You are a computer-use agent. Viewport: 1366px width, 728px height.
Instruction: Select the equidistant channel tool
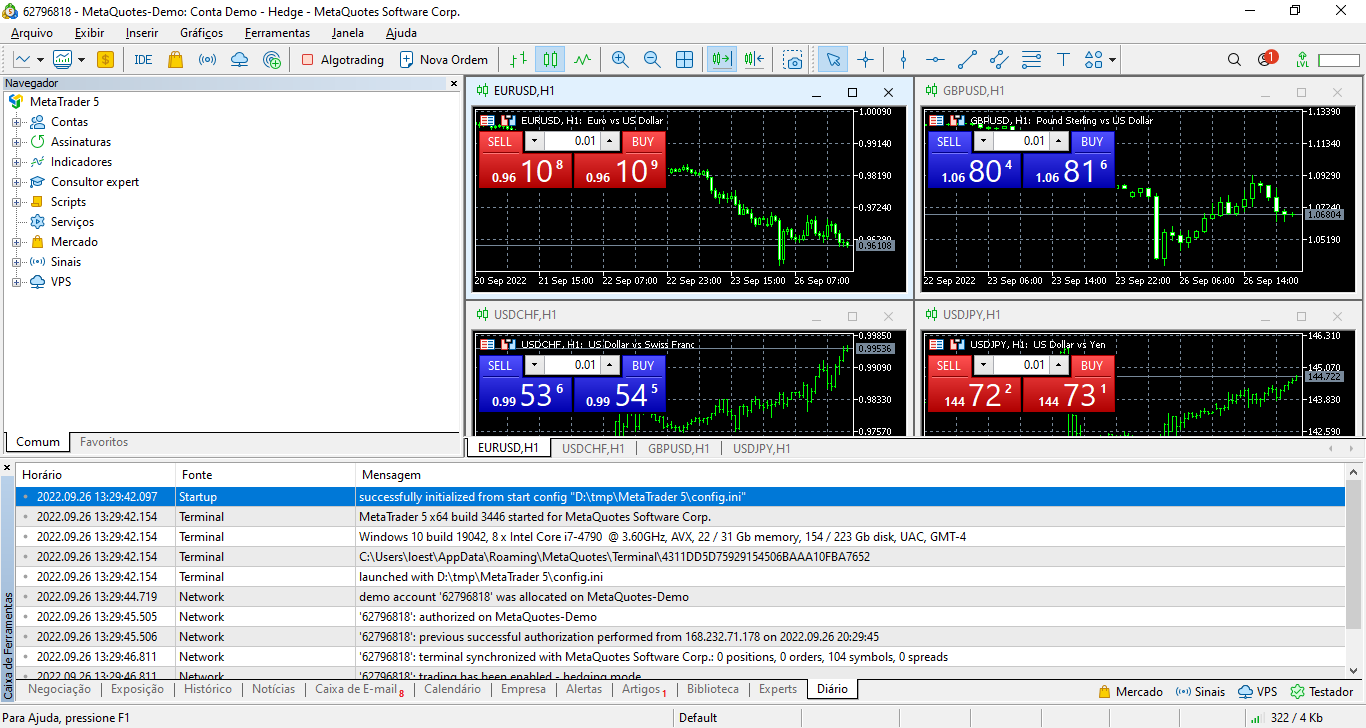point(999,60)
